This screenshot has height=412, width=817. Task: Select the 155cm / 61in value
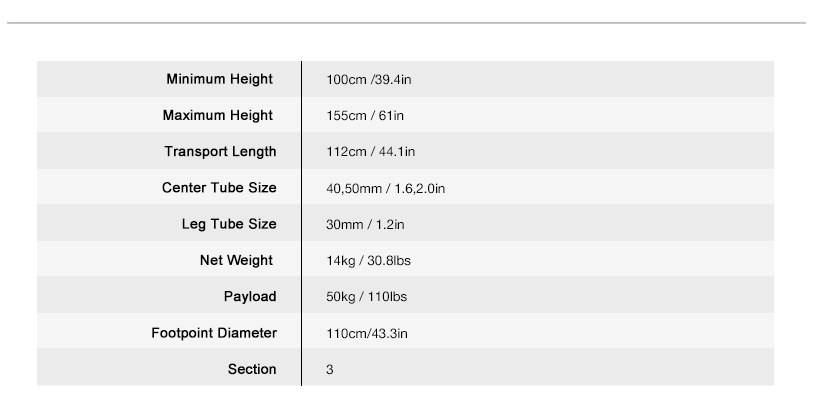point(365,116)
